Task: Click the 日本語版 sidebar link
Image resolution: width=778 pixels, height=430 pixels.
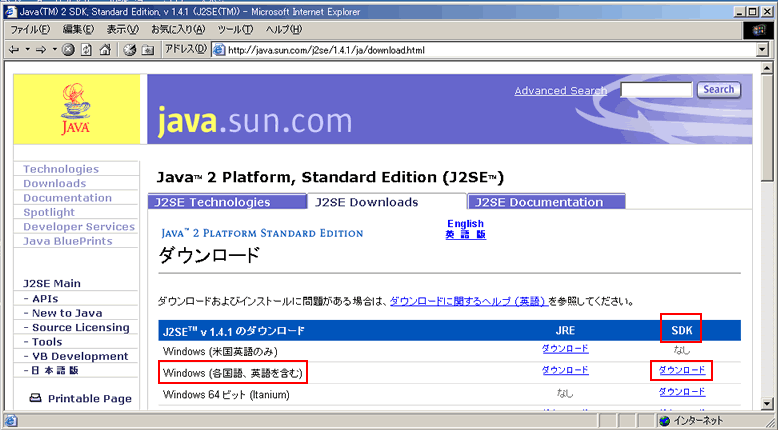Action: coord(55,370)
